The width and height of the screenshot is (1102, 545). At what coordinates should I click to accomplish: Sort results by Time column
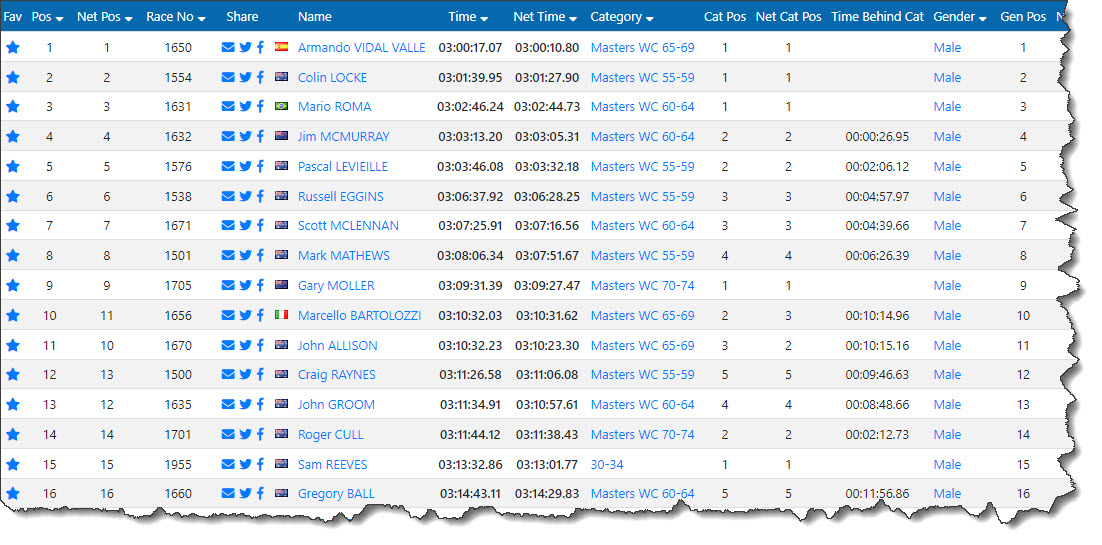pyautogui.click(x=468, y=17)
